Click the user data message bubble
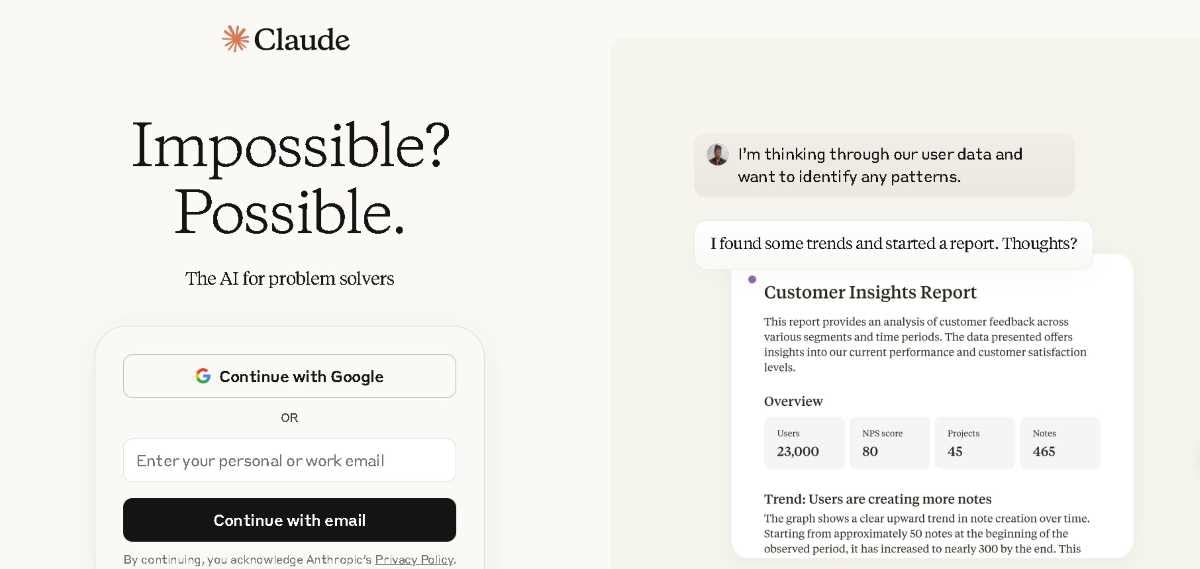This screenshot has width=1200, height=569. [884, 165]
